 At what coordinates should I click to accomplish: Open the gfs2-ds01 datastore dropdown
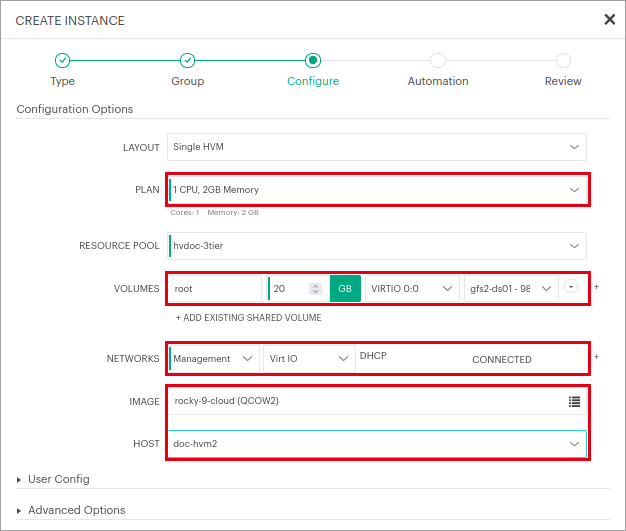click(x=511, y=288)
